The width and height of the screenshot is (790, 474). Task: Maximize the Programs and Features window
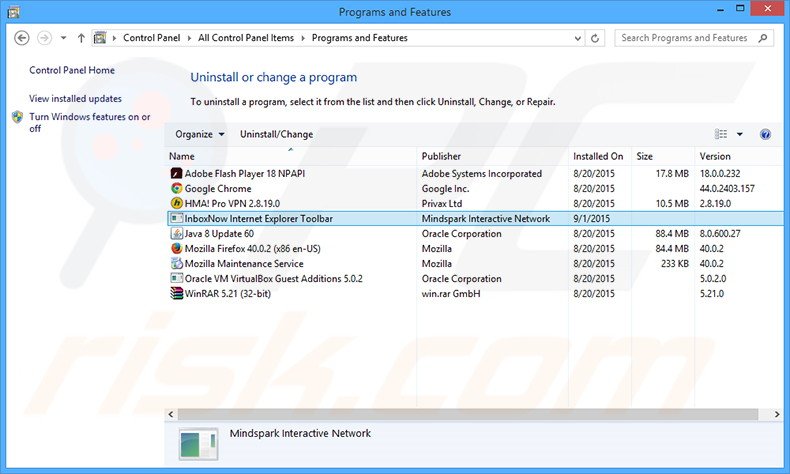[740, 9]
